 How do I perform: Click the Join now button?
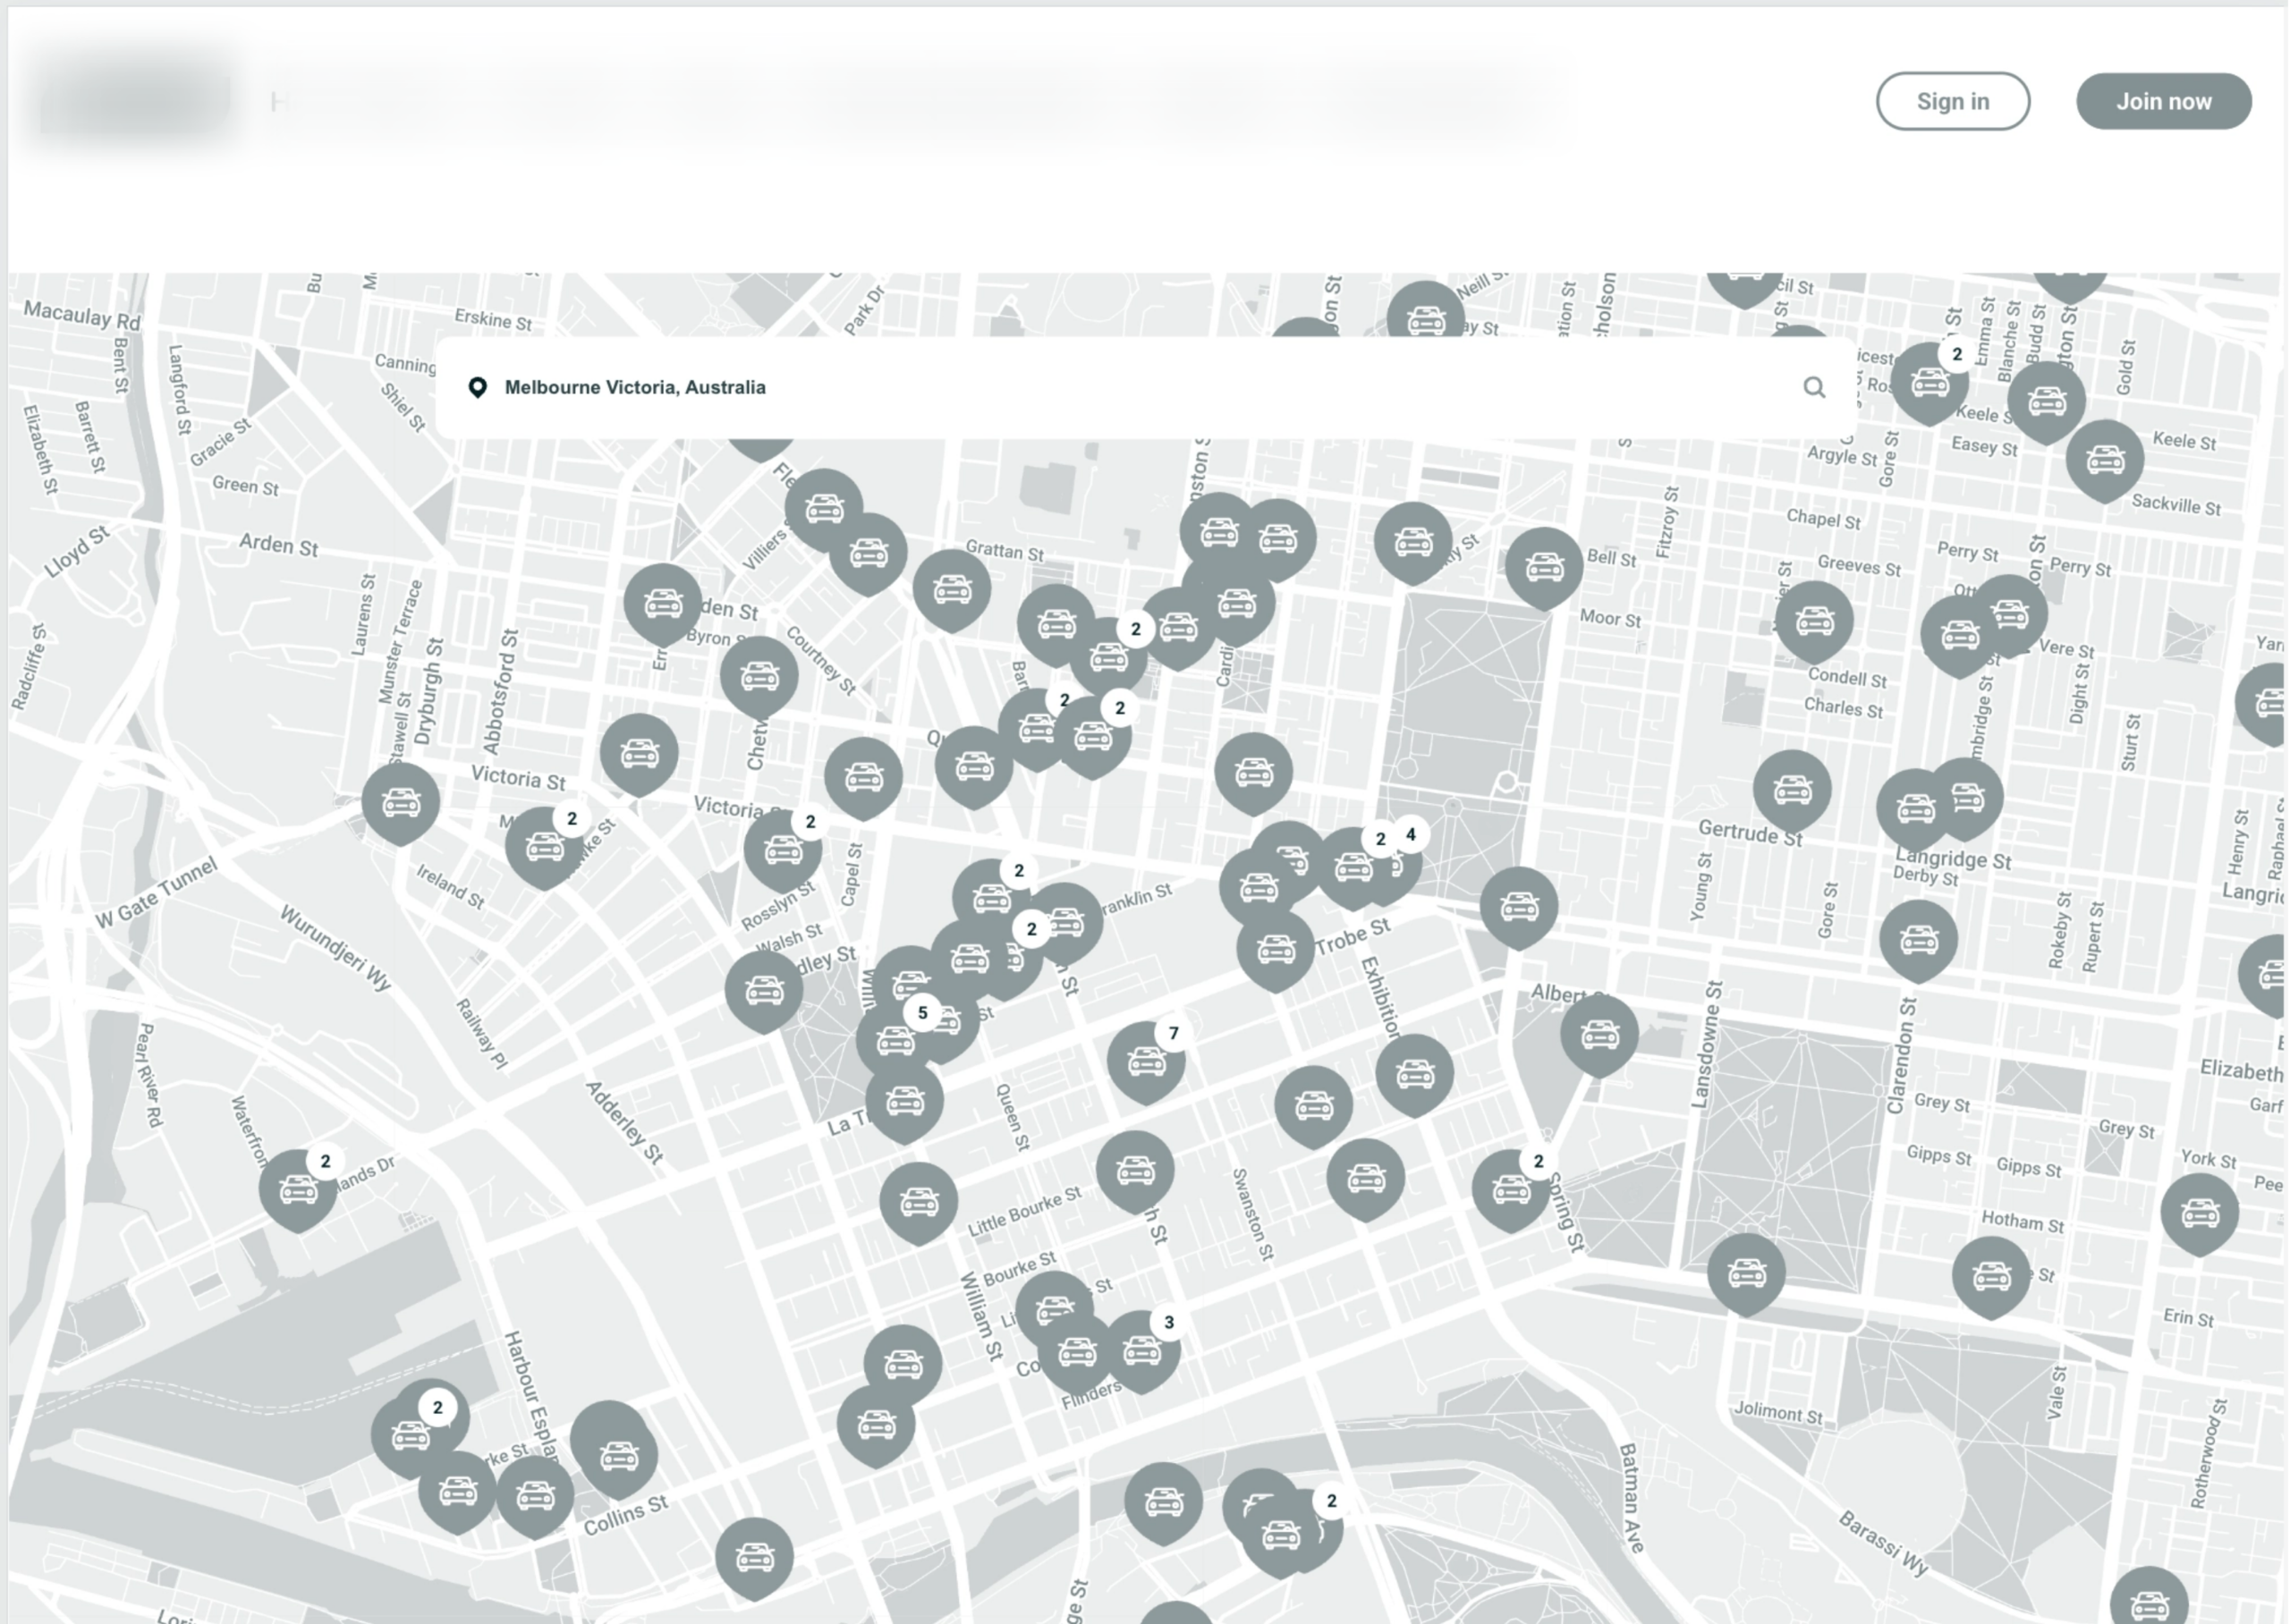[x=2163, y=101]
